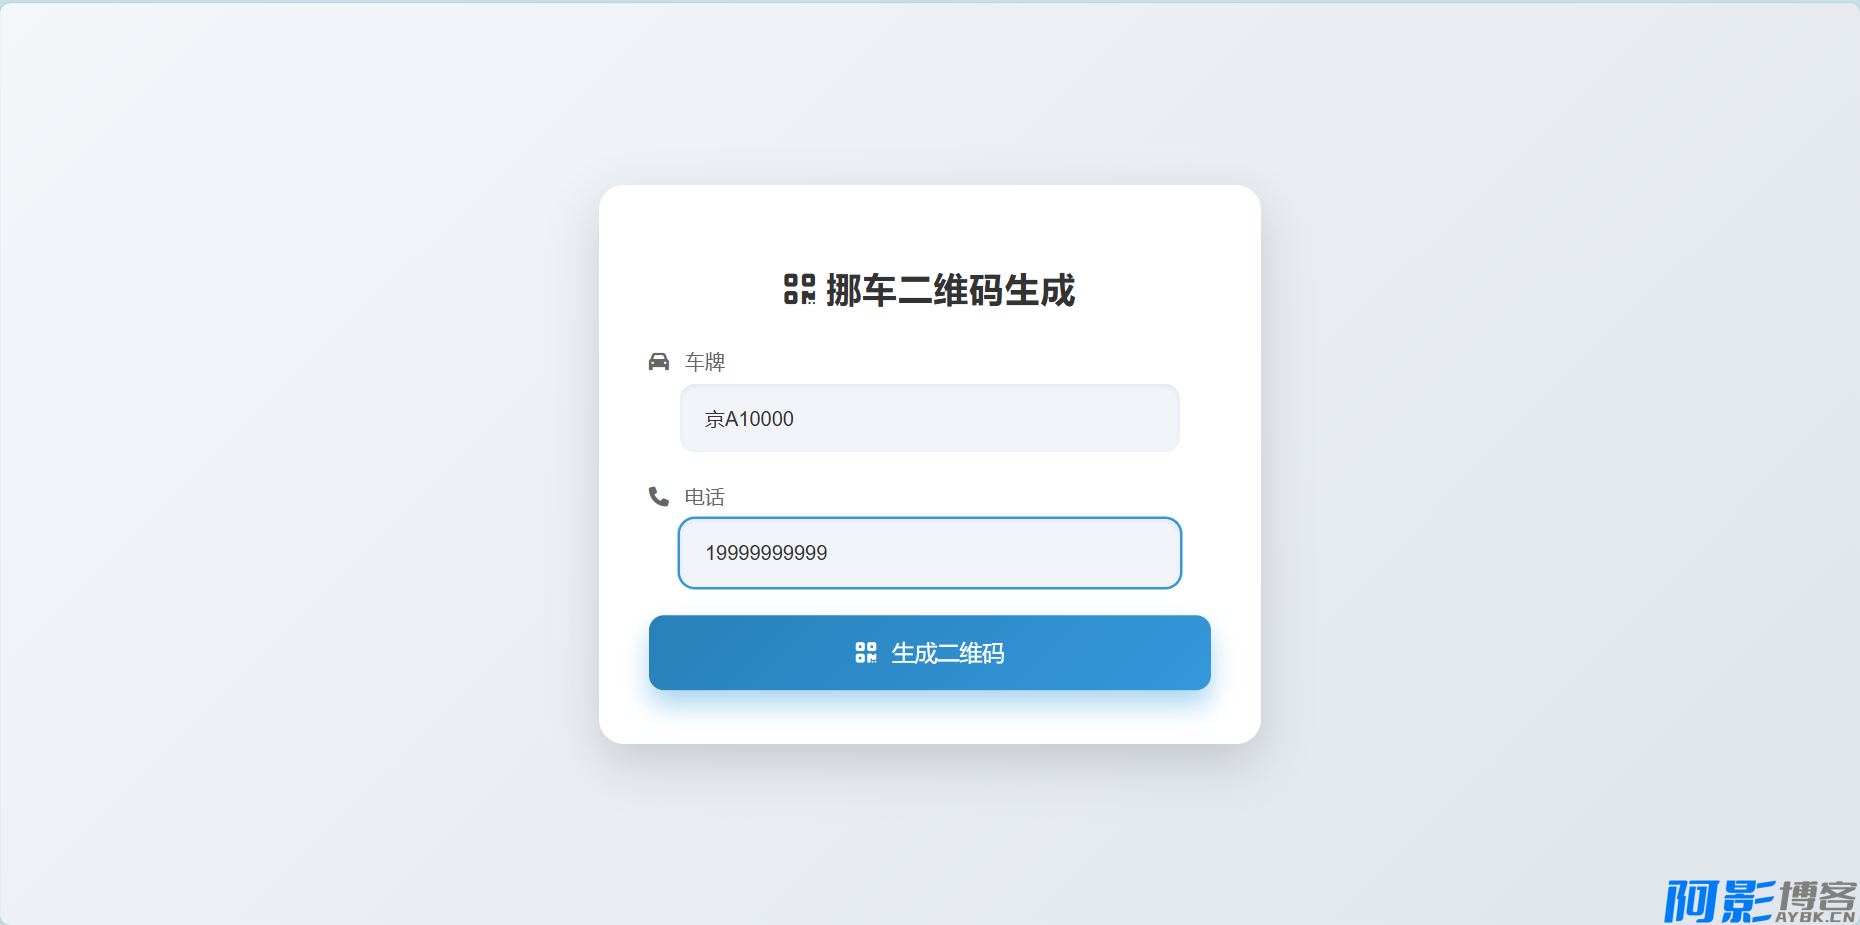
Task: Click the AYBK.CN watermark text
Action: pos(1816,917)
